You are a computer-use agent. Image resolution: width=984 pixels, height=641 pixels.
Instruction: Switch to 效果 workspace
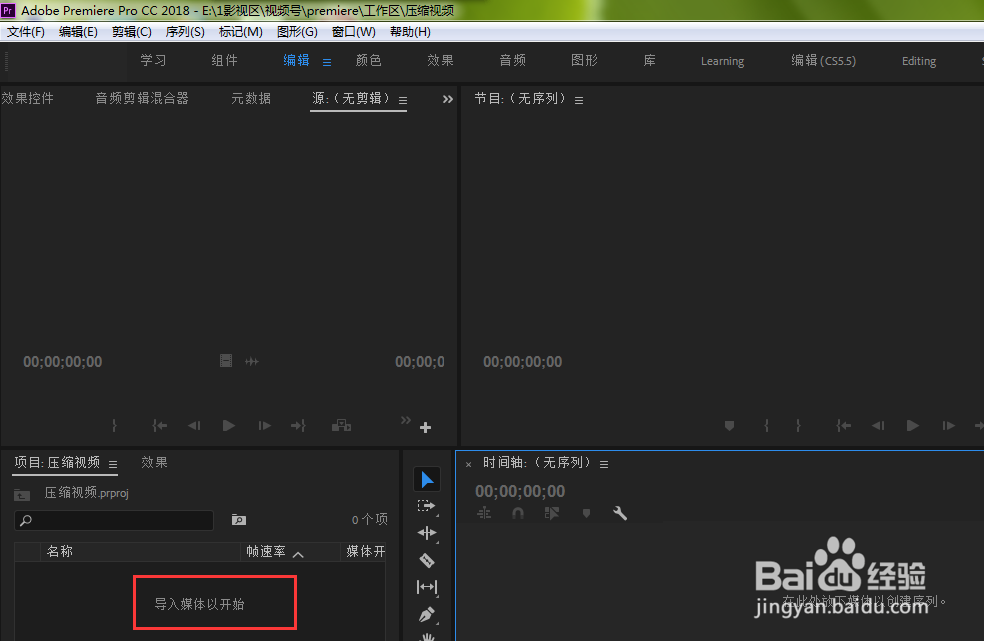[441, 60]
